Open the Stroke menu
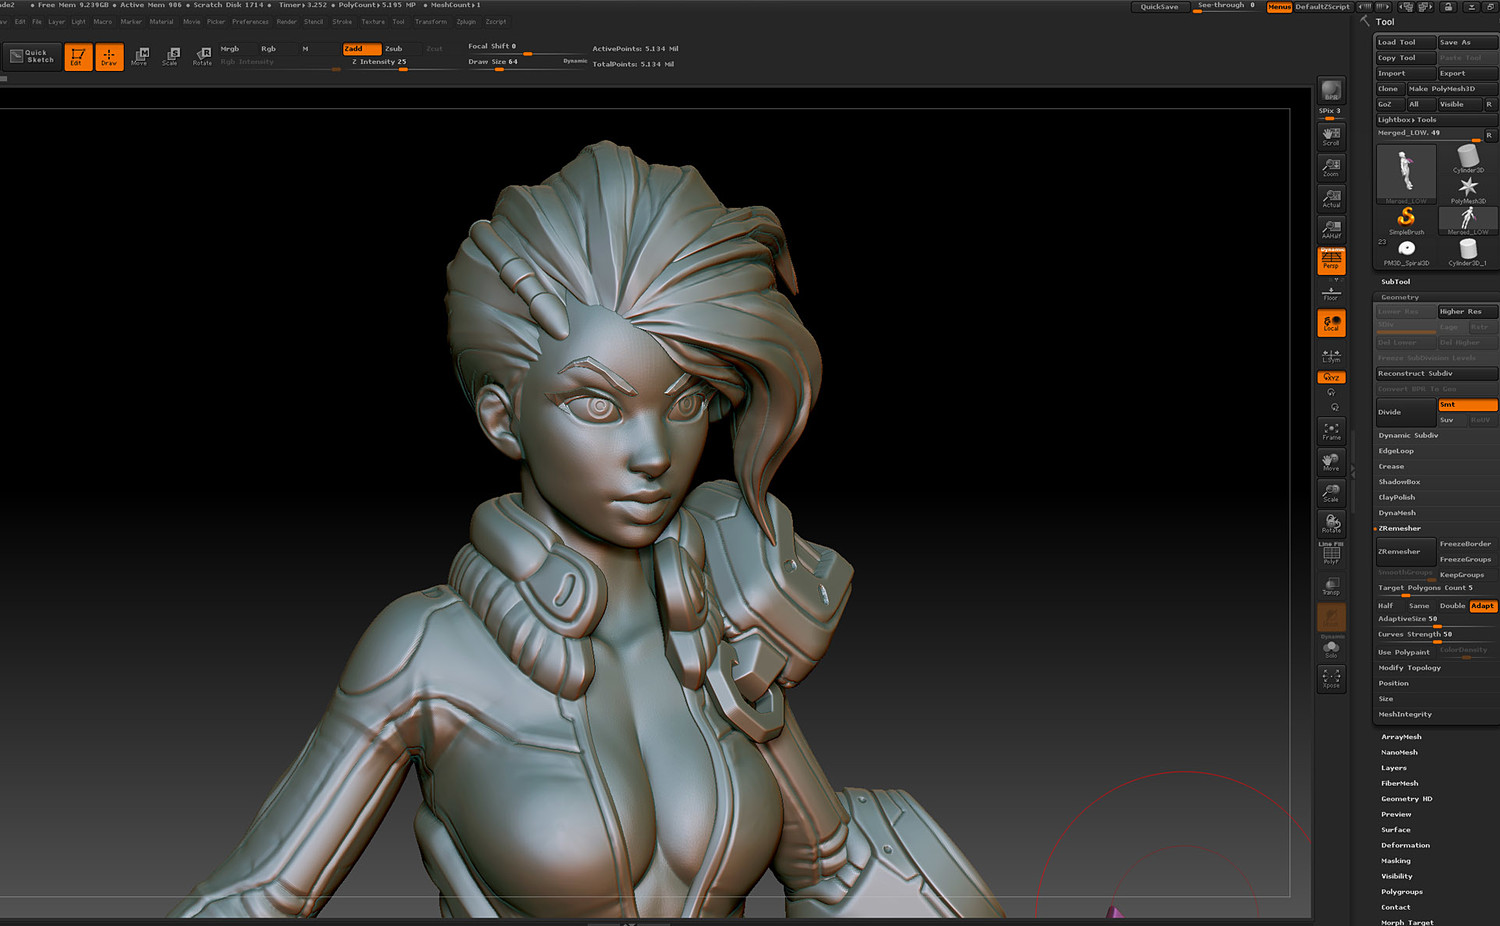Image resolution: width=1500 pixels, height=926 pixels. [x=342, y=21]
